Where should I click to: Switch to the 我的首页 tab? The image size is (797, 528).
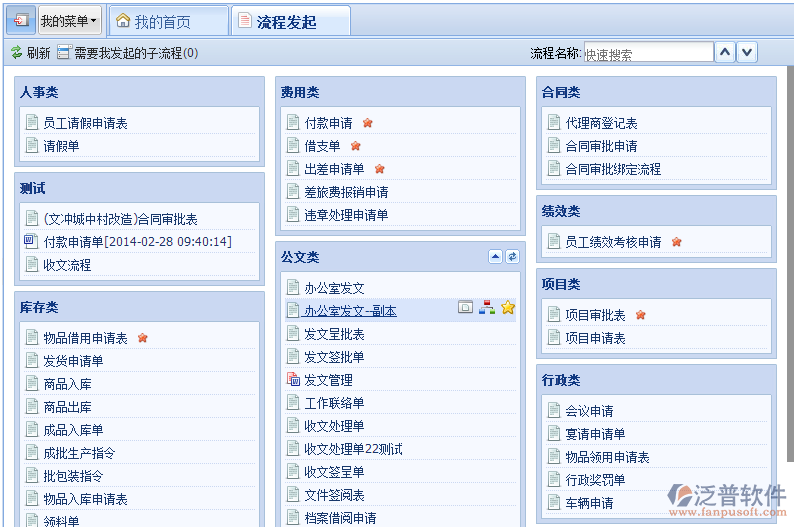point(166,21)
